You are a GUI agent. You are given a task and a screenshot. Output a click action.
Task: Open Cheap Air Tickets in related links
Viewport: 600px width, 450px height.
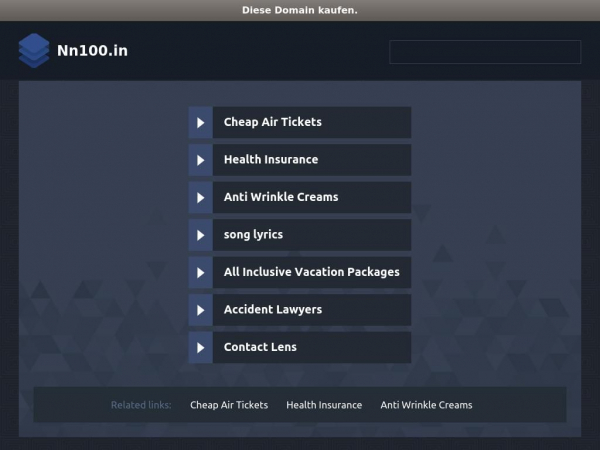point(229,405)
